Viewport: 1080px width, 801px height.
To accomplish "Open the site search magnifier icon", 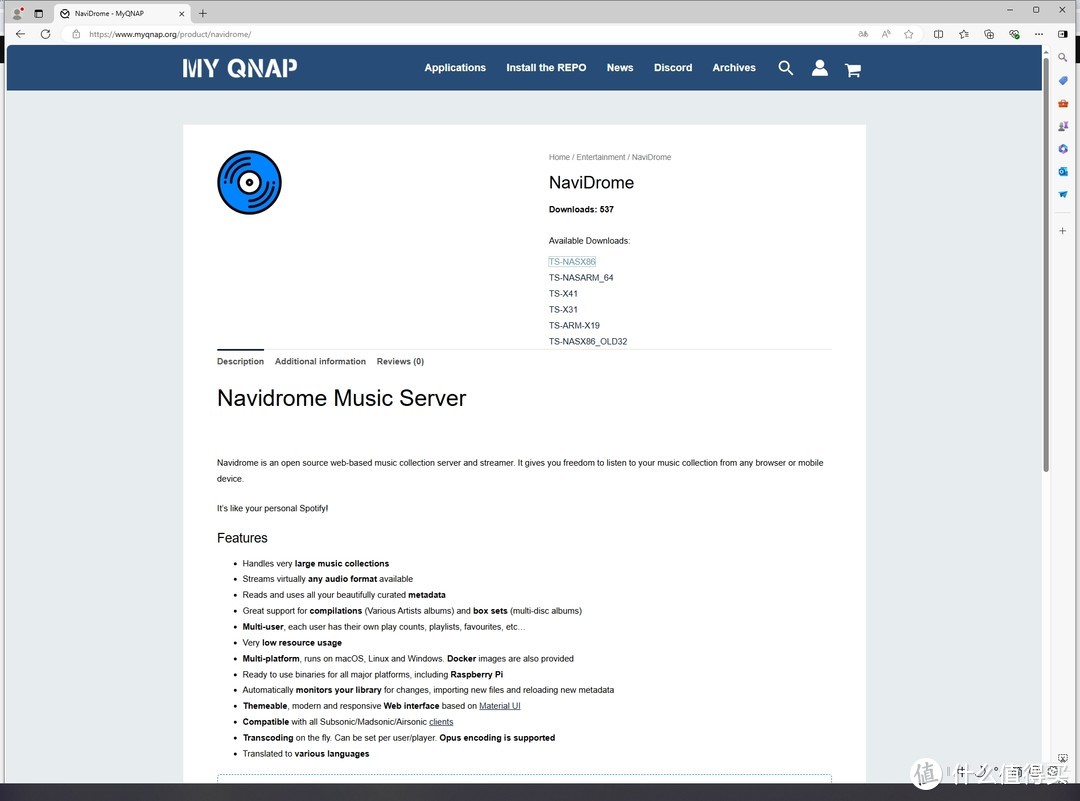I will (x=785, y=68).
